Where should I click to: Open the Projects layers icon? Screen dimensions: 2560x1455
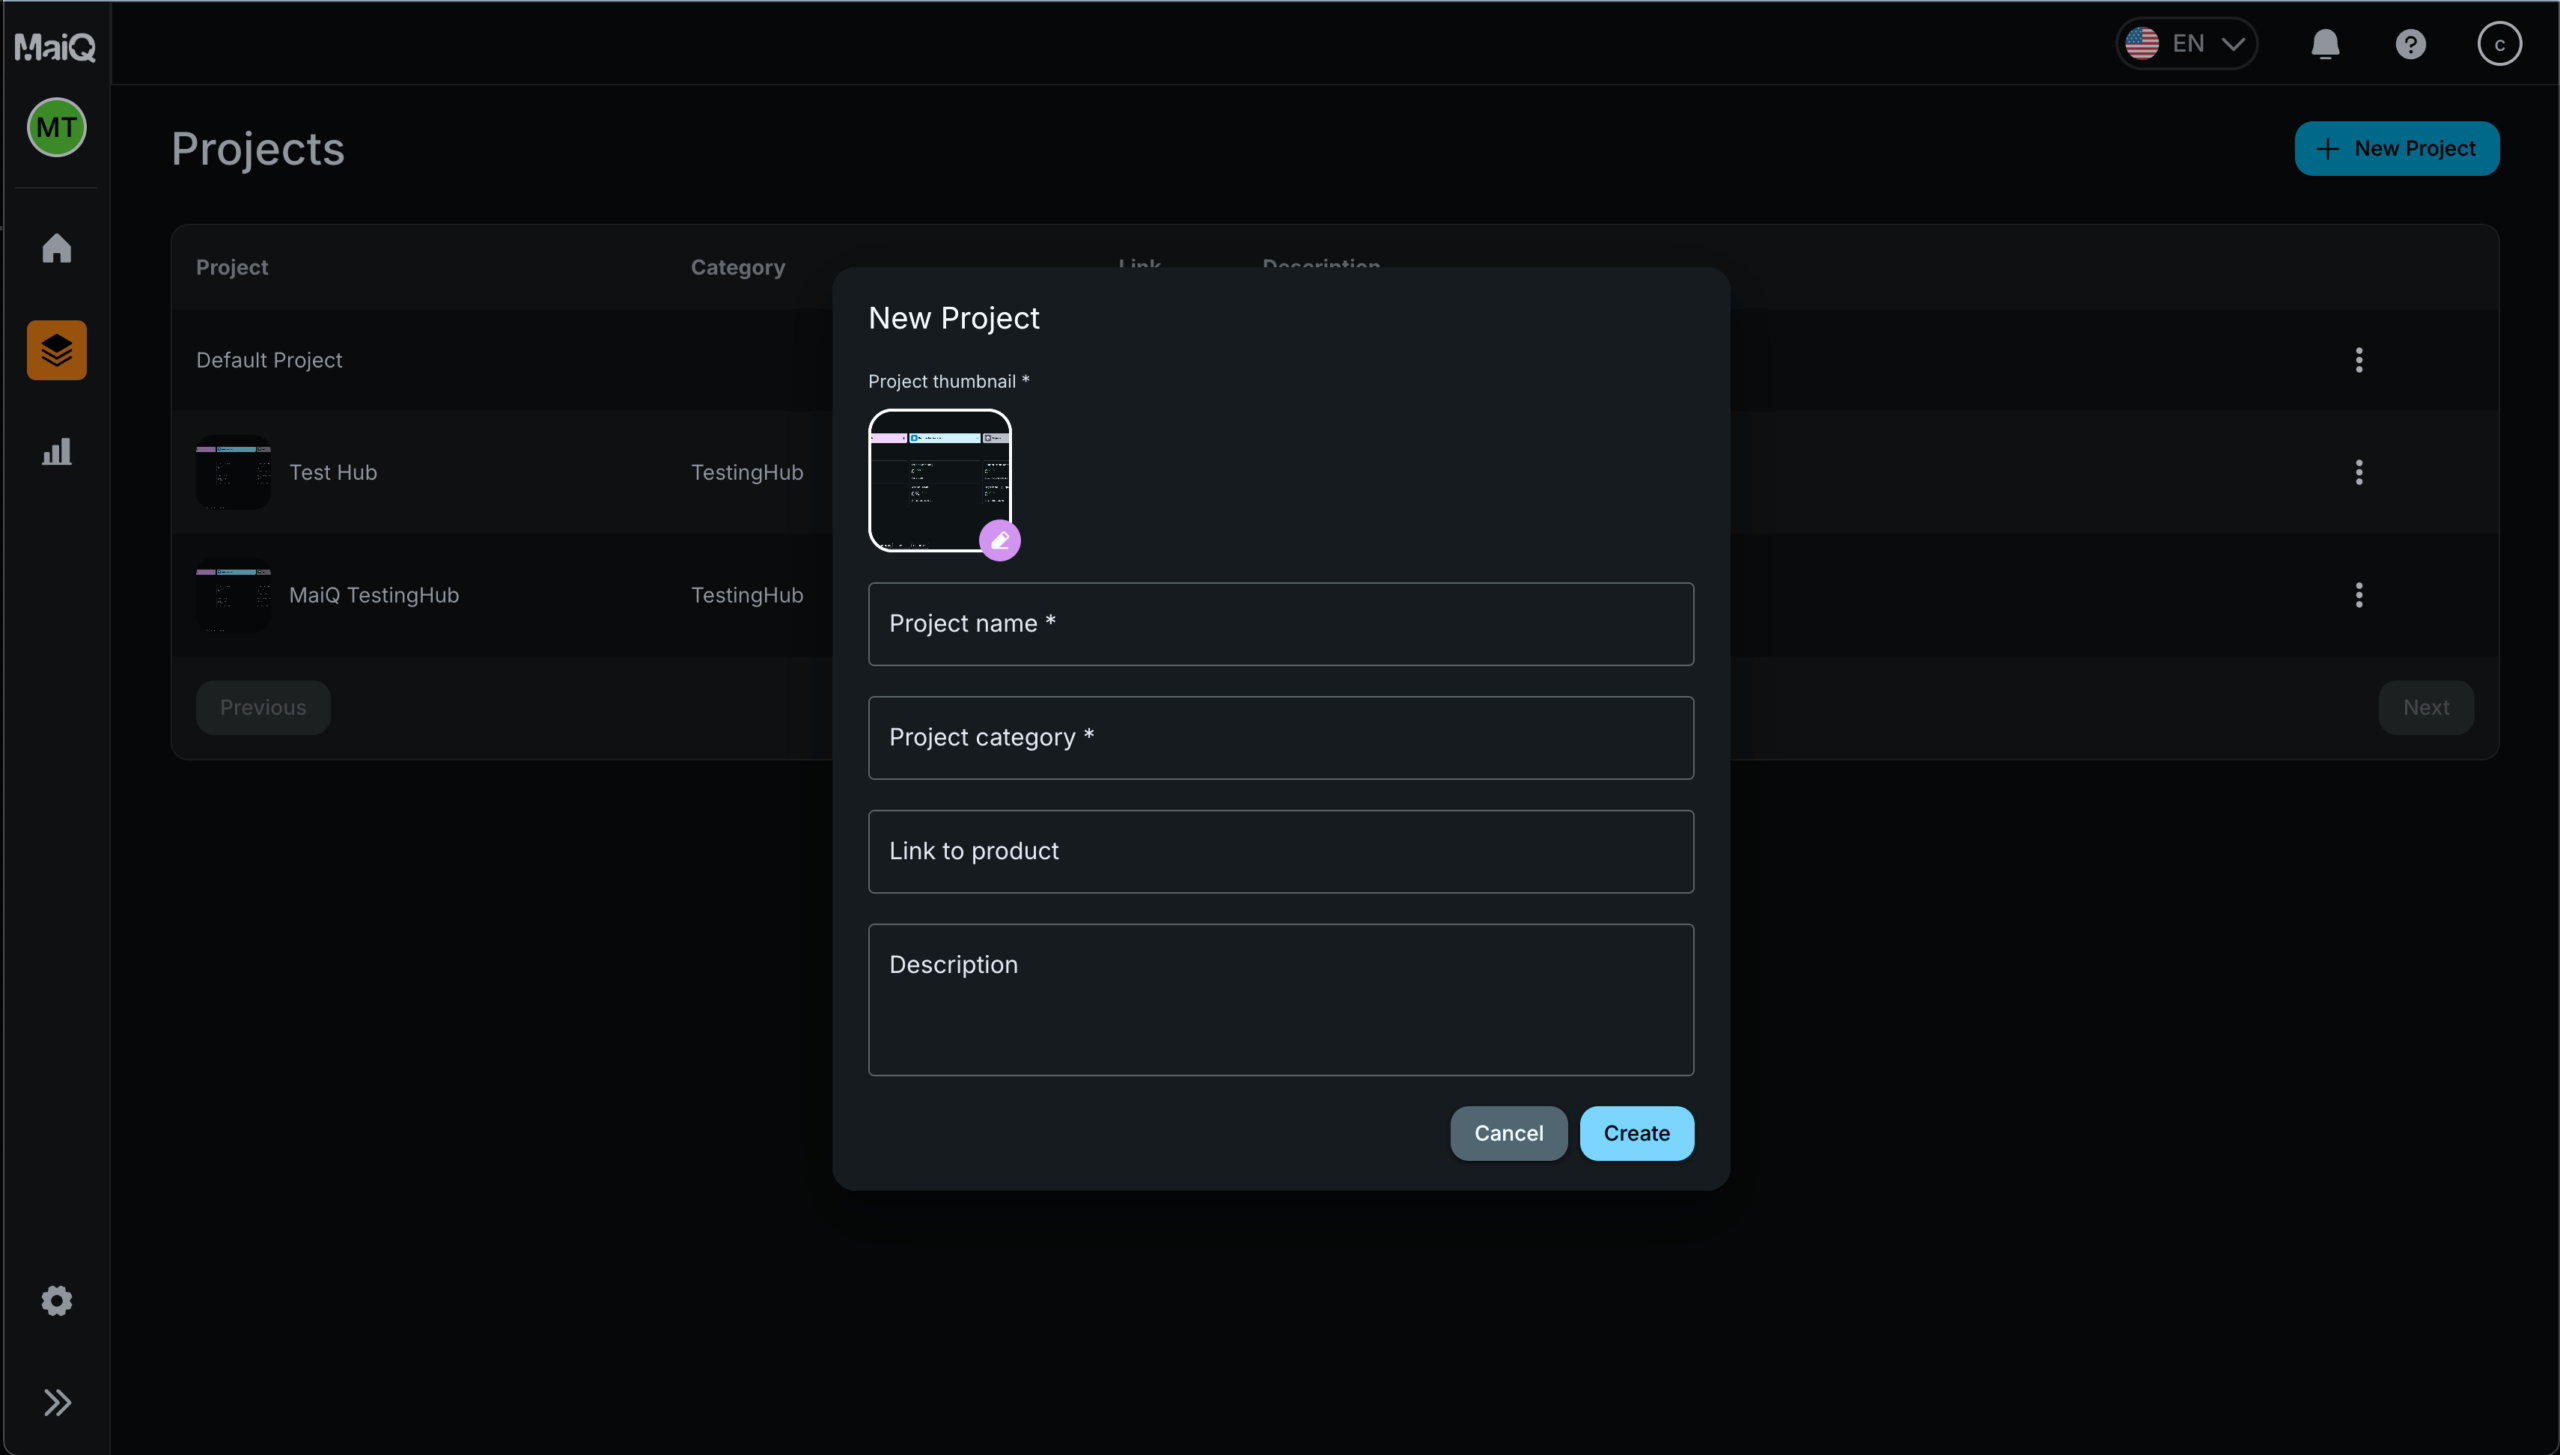pos(56,350)
